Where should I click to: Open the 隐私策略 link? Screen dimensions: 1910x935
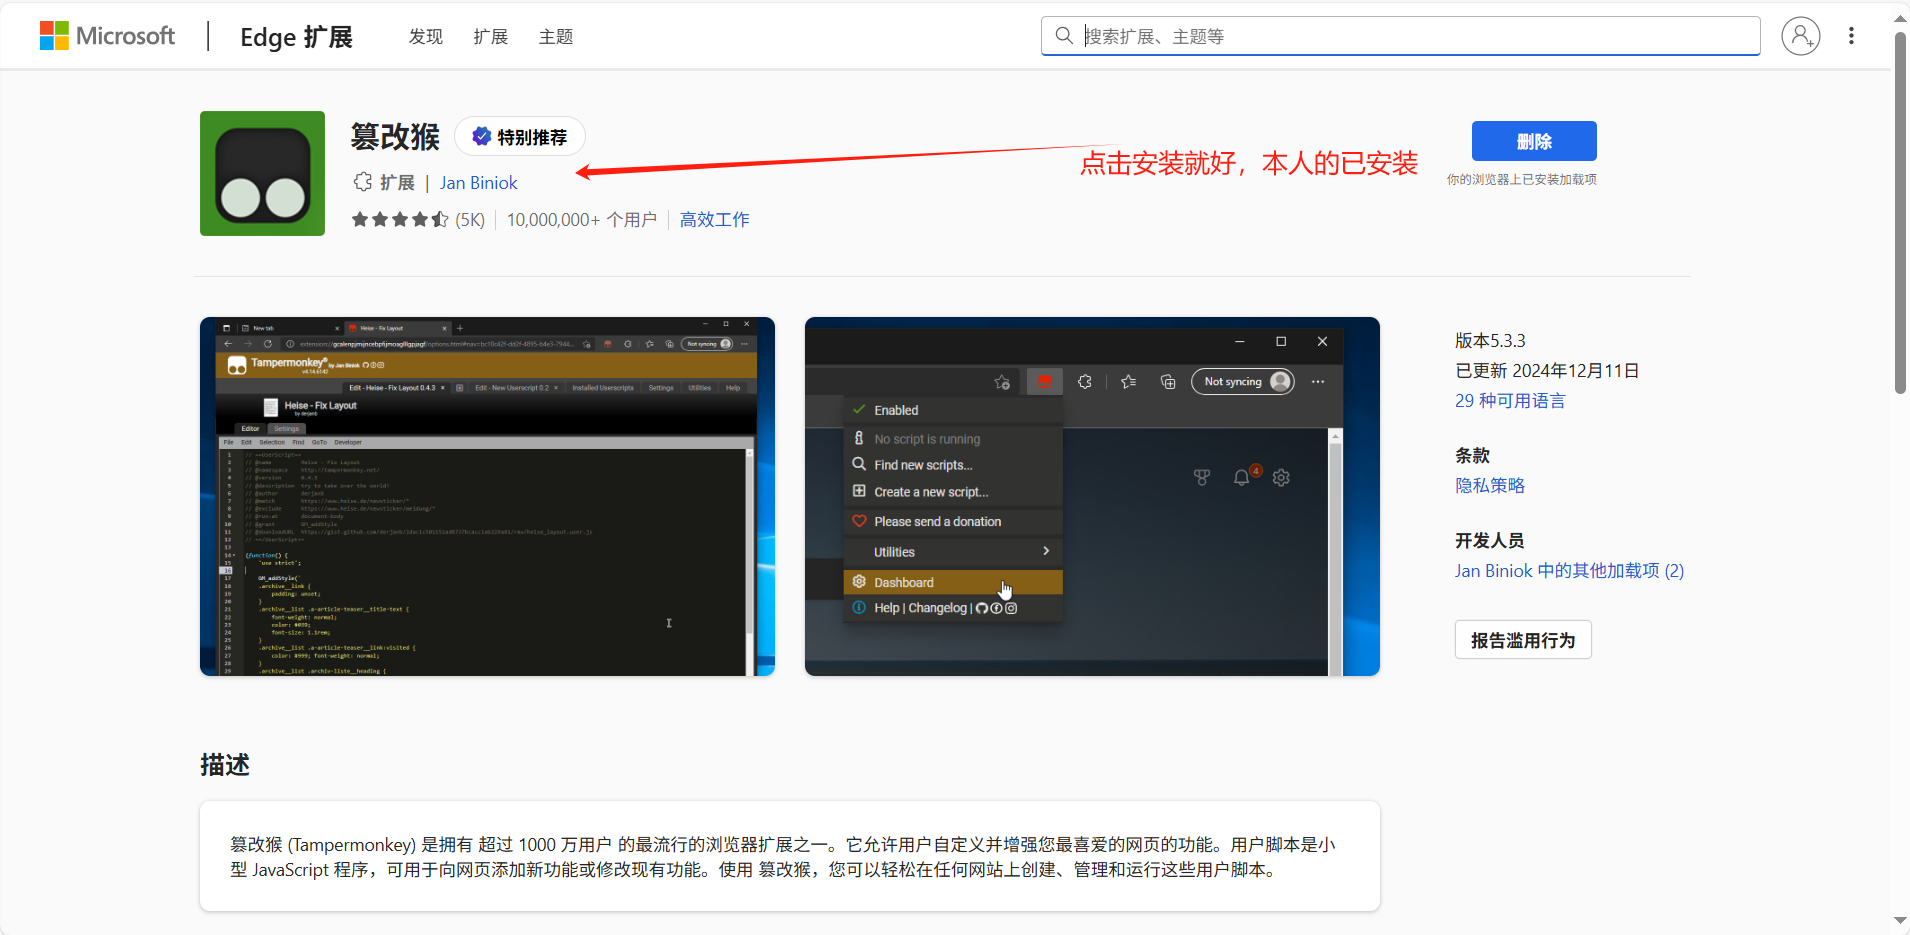[x=1490, y=486]
